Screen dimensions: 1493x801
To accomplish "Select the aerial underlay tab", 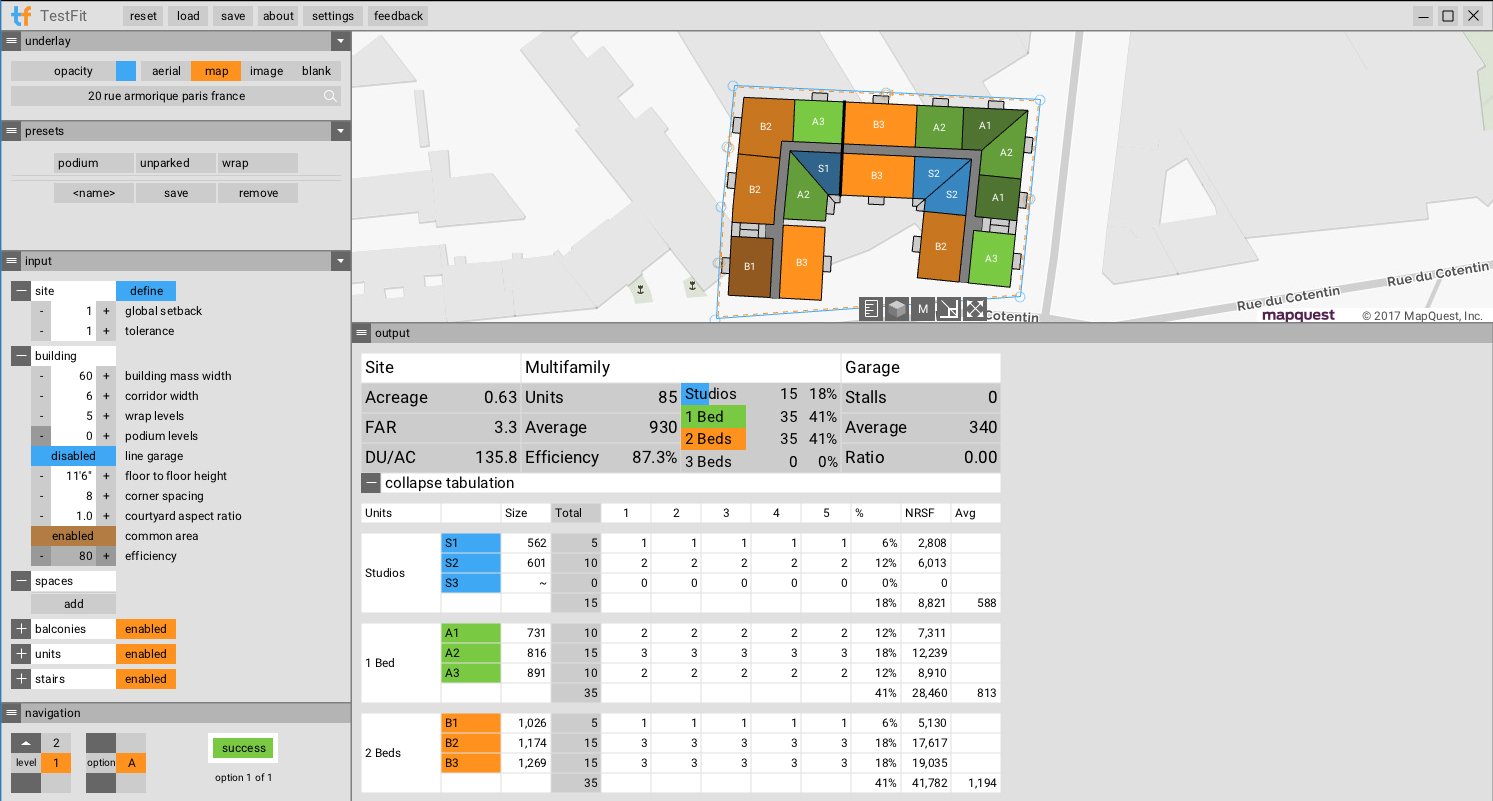I will pyautogui.click(x=166, y=71).
